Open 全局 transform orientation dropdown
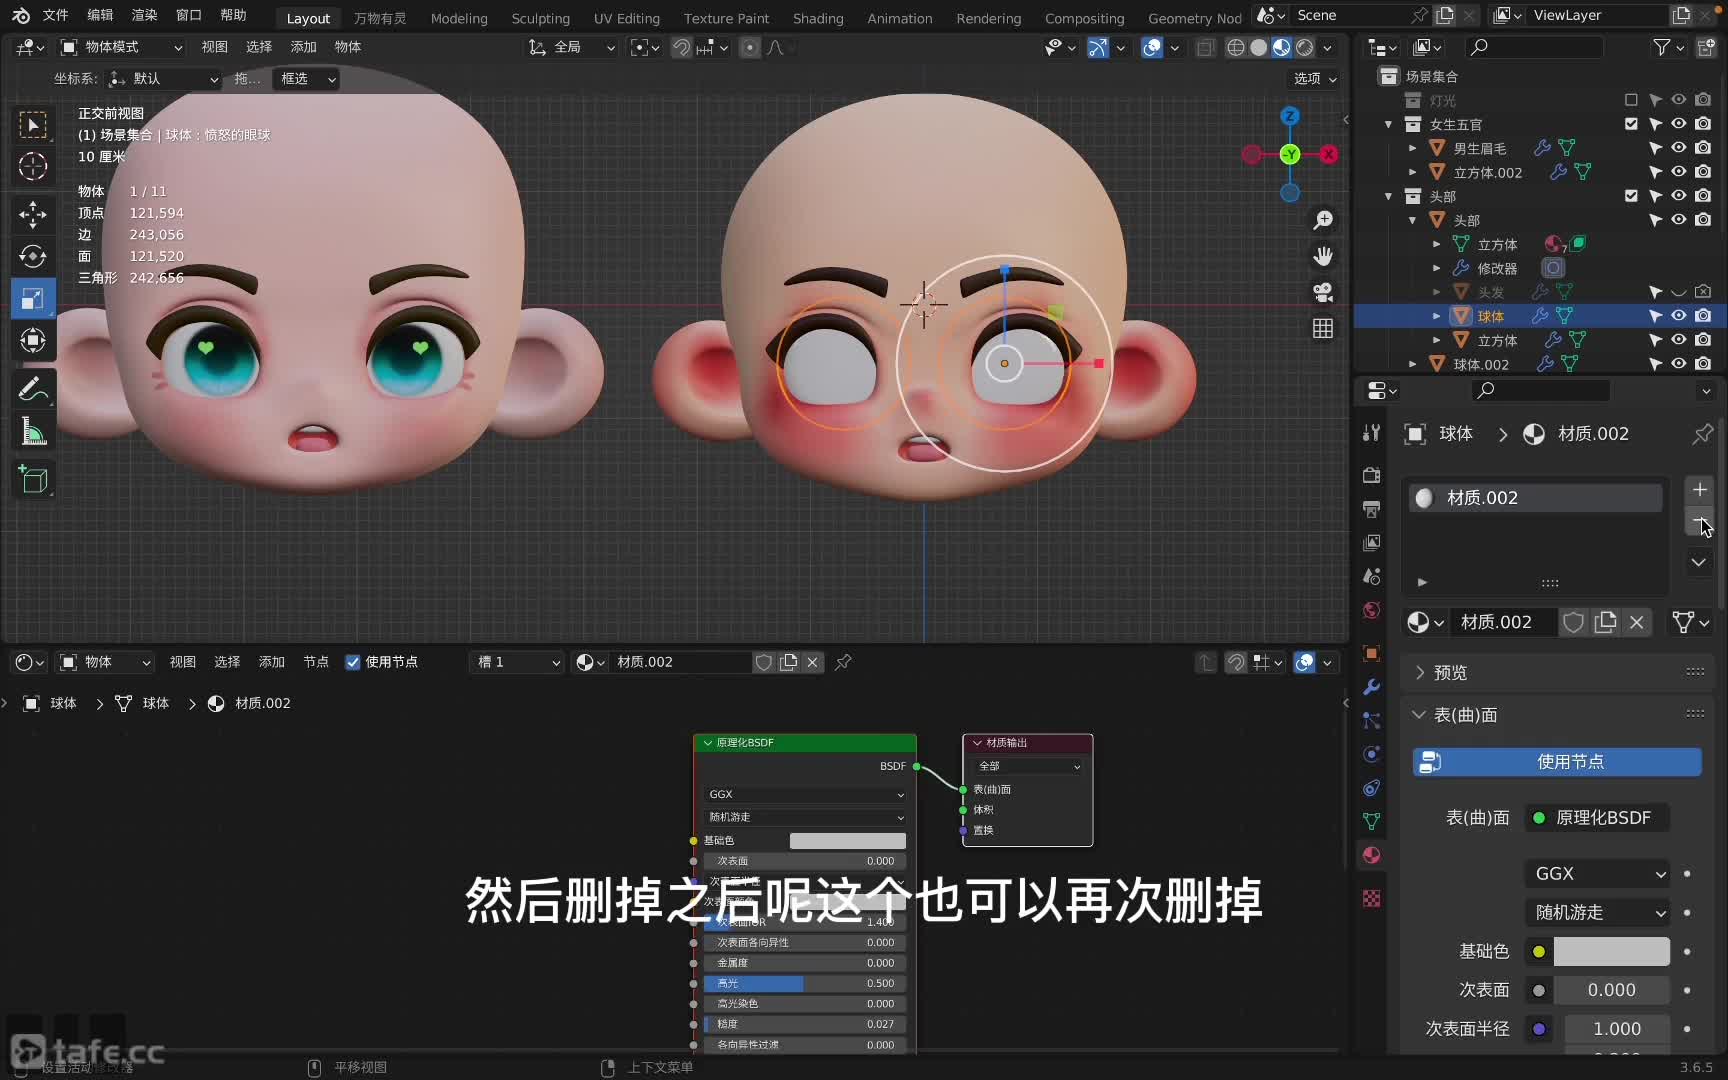The image size is (1728, 1080). pos(572,47)
